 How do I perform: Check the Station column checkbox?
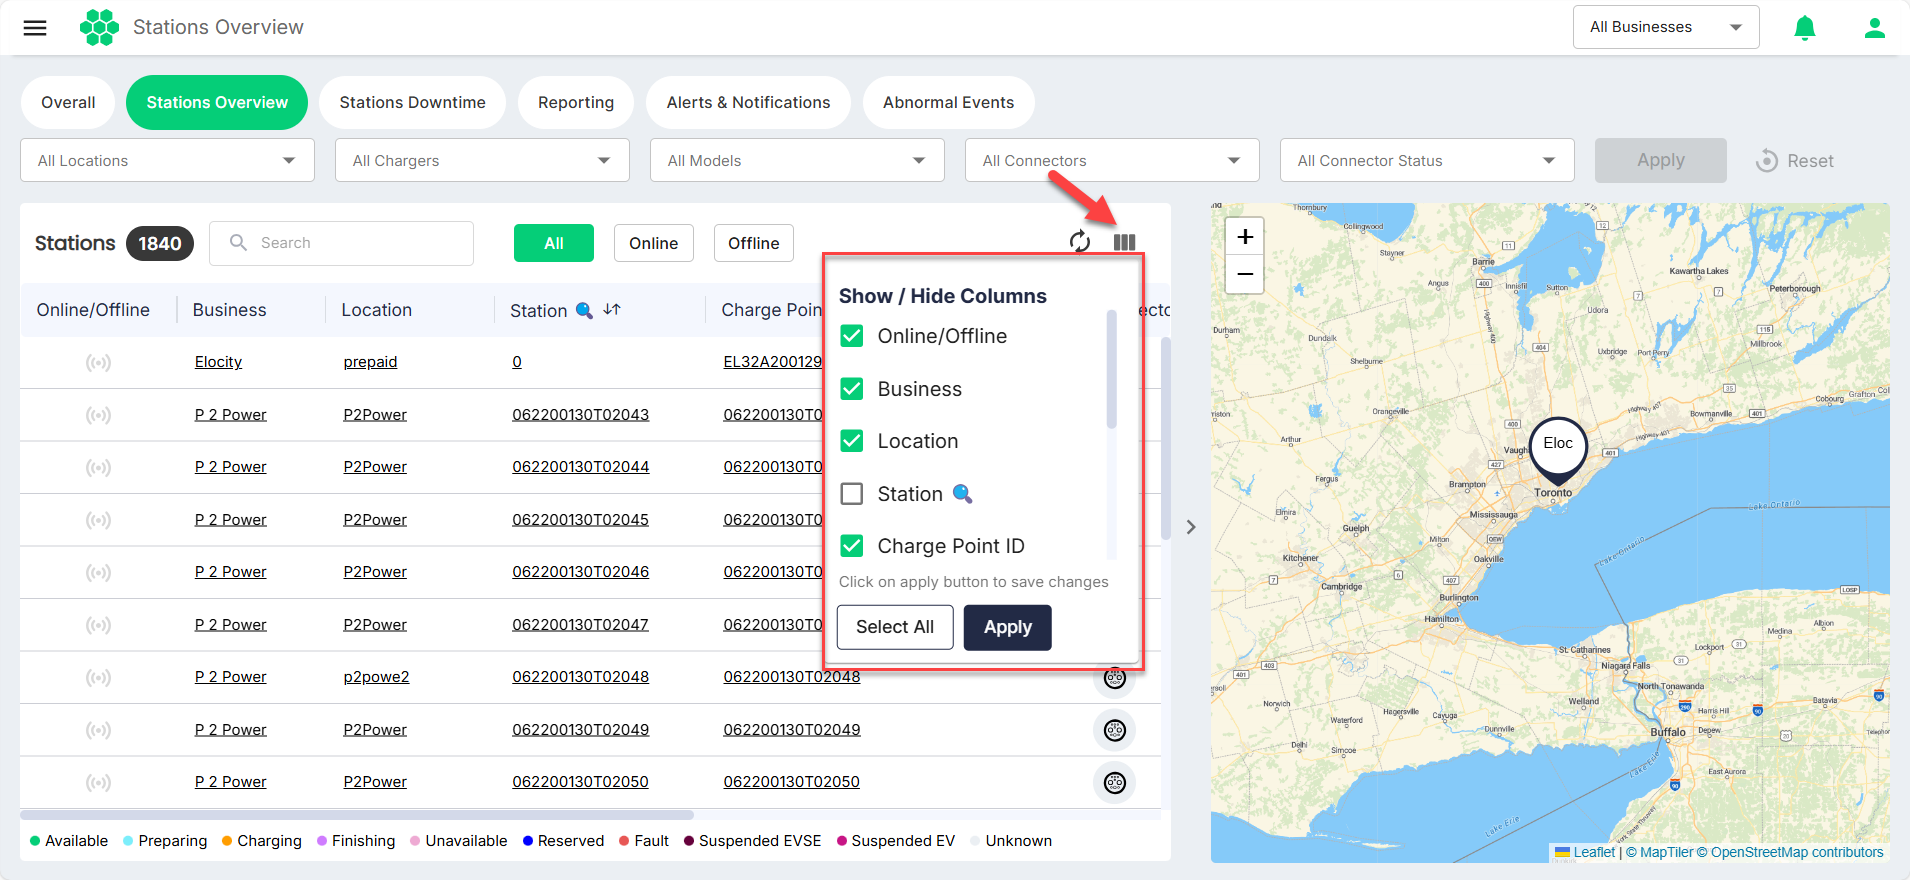click(x=852, y=494)
